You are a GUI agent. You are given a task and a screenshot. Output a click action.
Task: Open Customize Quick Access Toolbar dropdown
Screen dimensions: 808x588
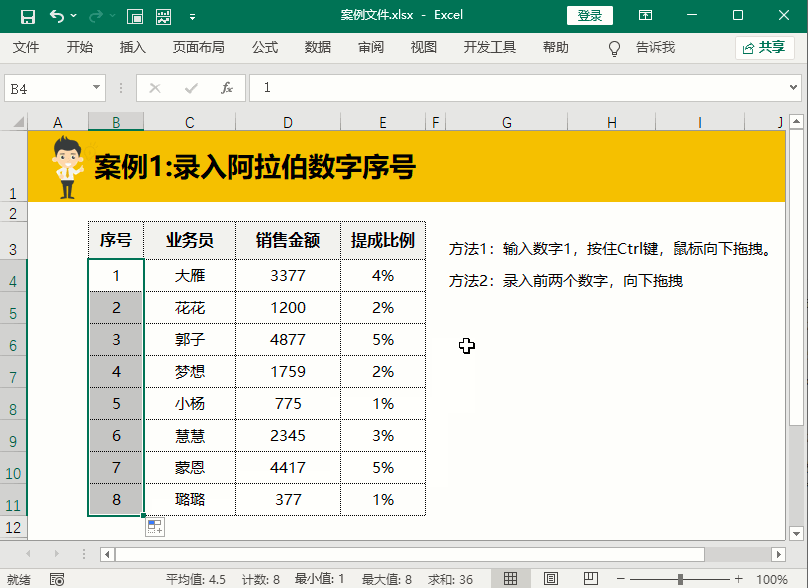coord(192,16)
